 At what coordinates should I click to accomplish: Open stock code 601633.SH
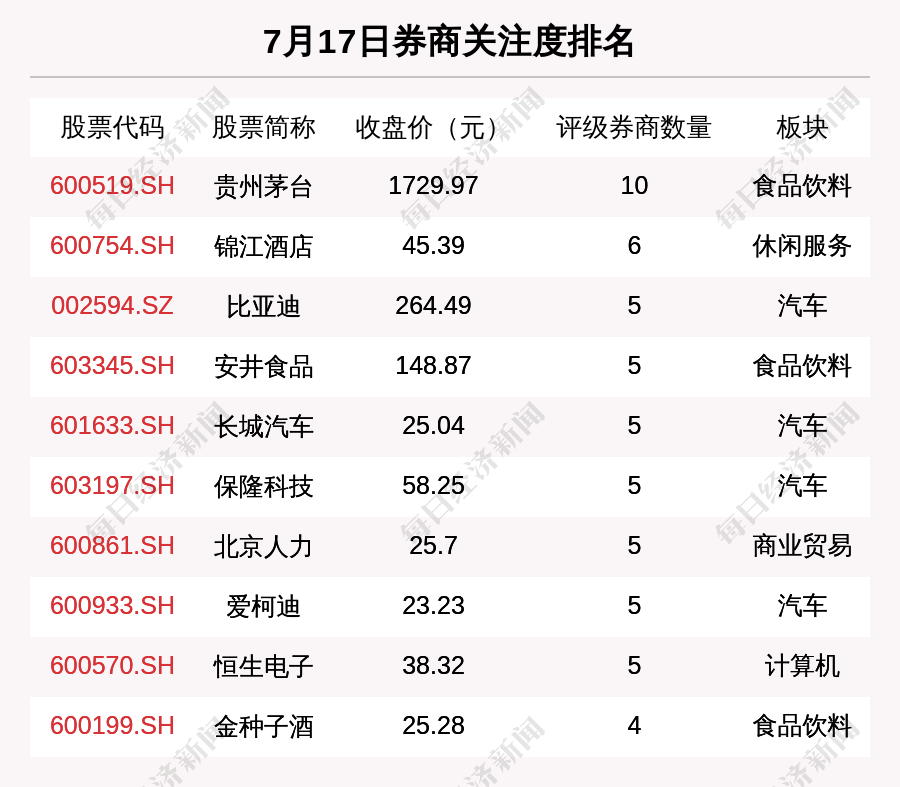112,426
